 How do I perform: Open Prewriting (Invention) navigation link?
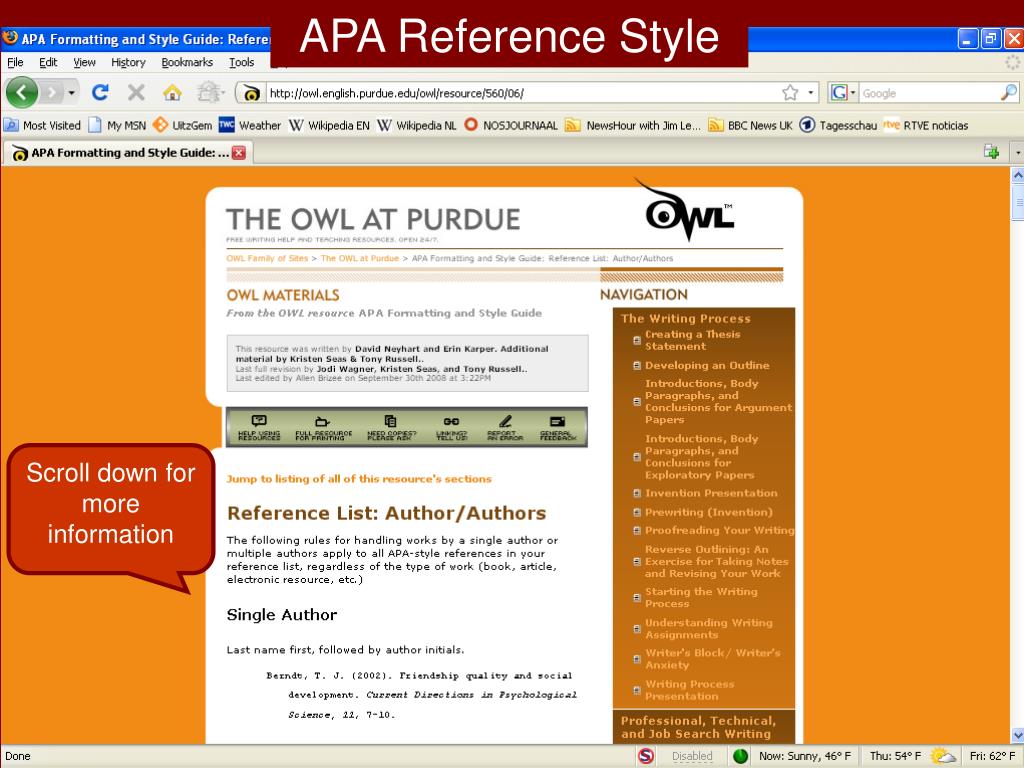click(709, 512)
